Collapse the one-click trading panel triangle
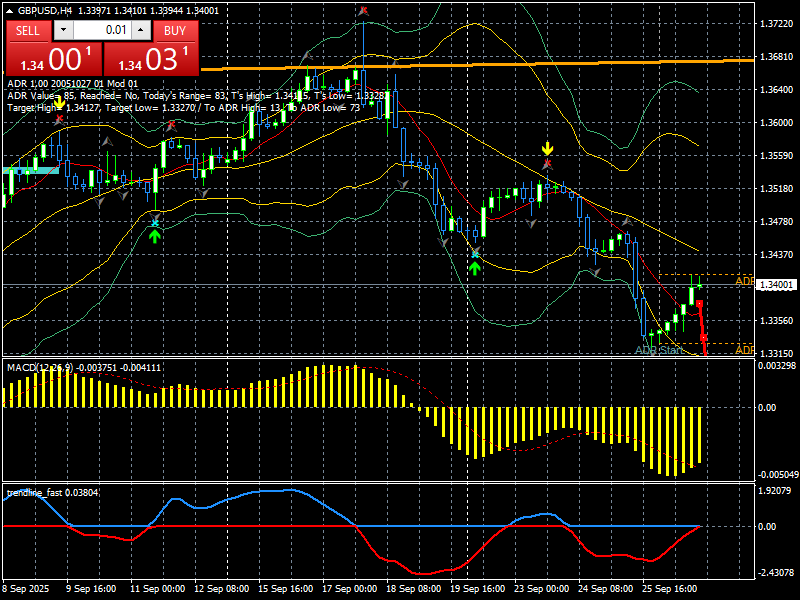Viewport: 800px width, 600px height. click(10, 11)
